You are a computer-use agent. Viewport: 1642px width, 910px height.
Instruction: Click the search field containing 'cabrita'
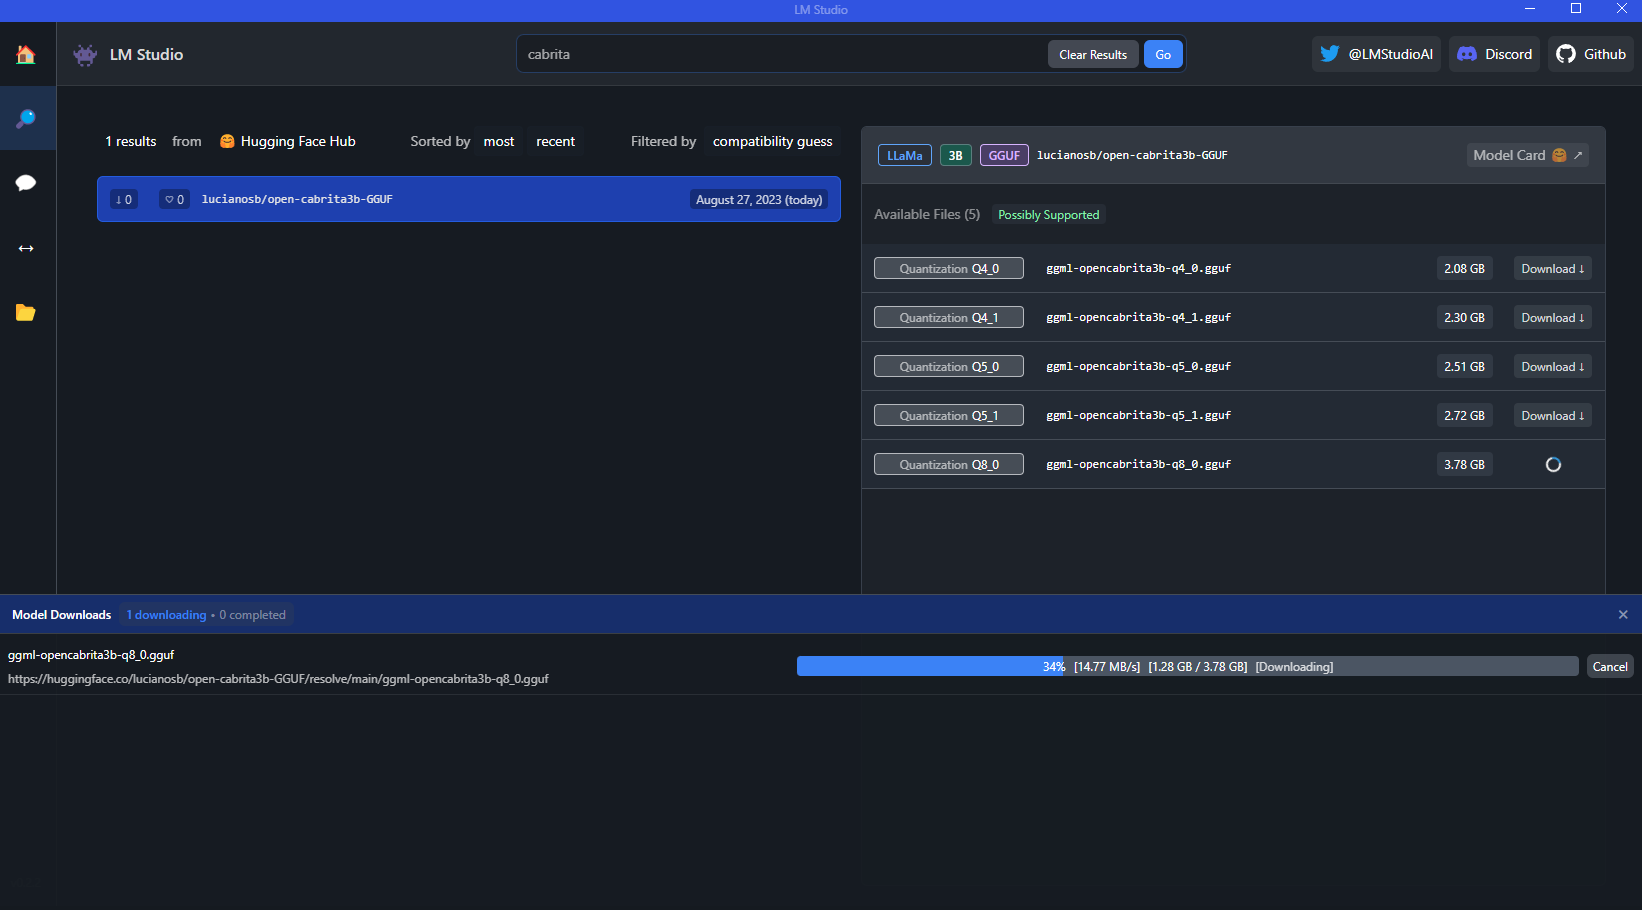click(780, 54)
